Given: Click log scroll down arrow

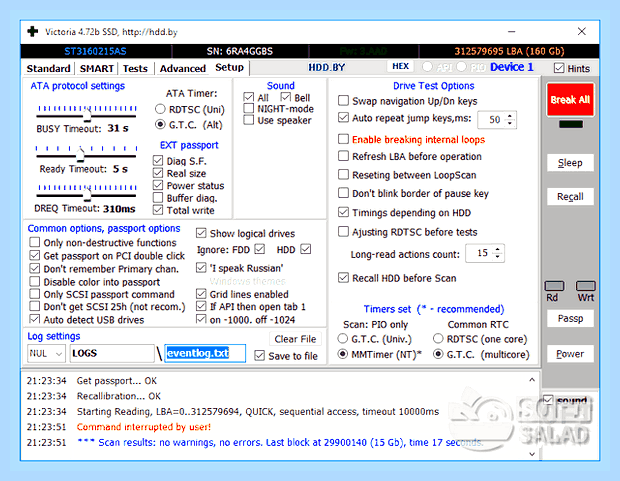Looking at the screenshot, I should tap(532, 454).
